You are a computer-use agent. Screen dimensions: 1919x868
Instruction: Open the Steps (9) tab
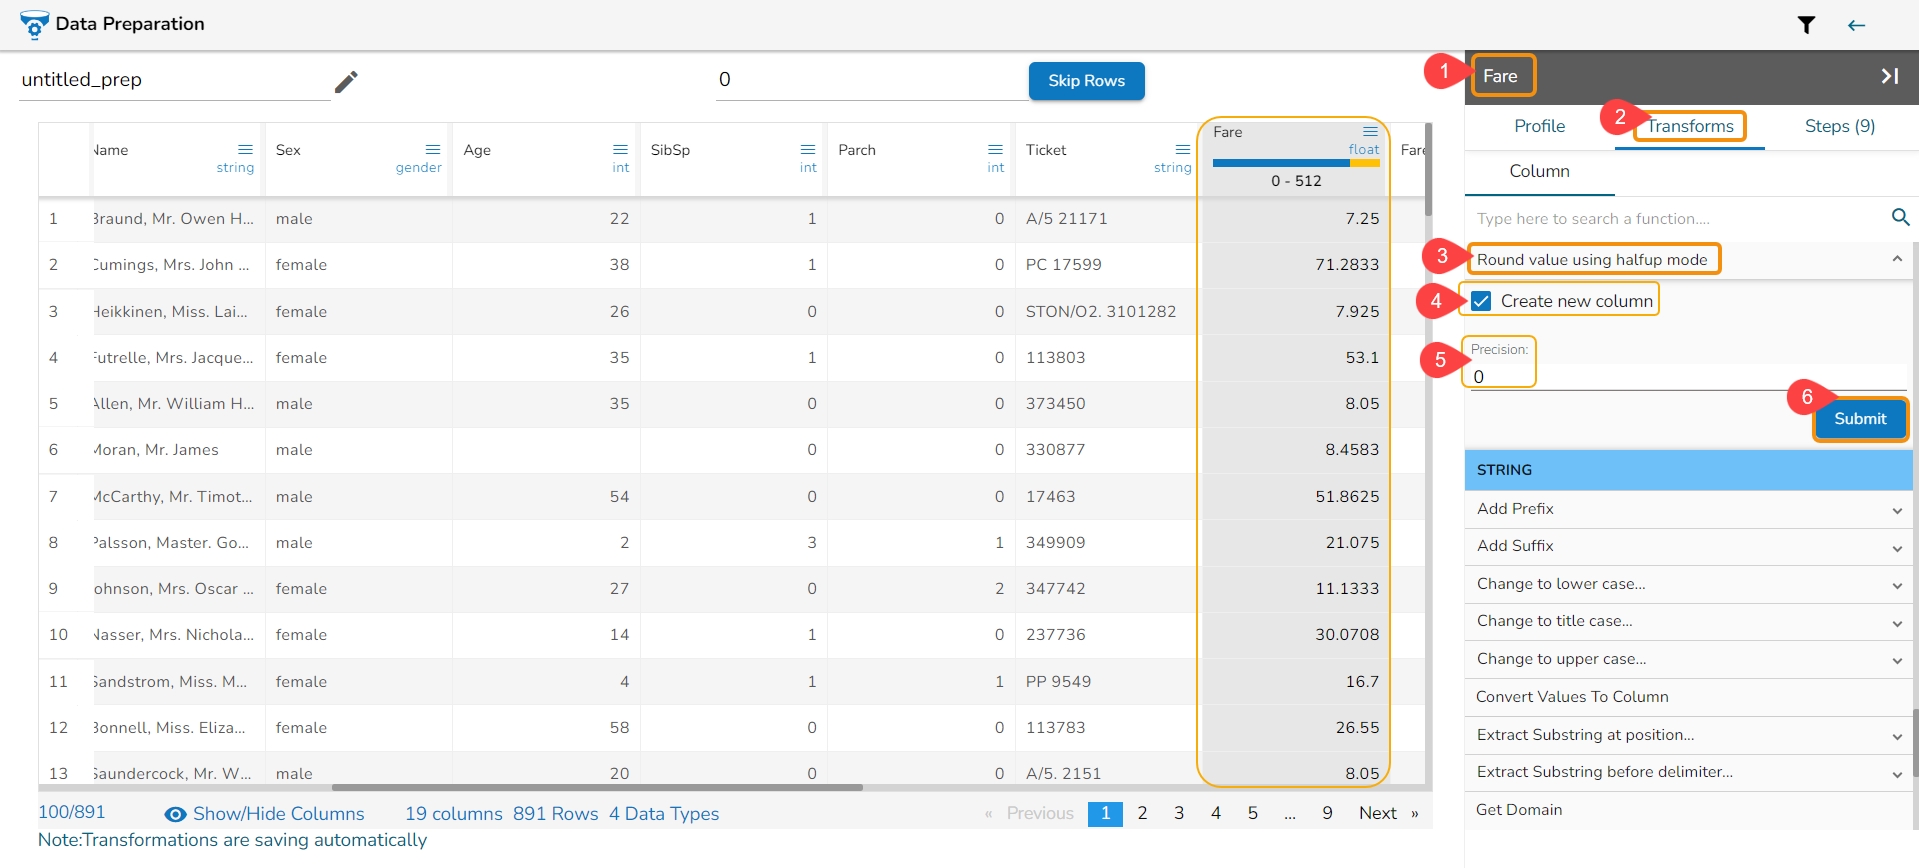coord(1839,126)
